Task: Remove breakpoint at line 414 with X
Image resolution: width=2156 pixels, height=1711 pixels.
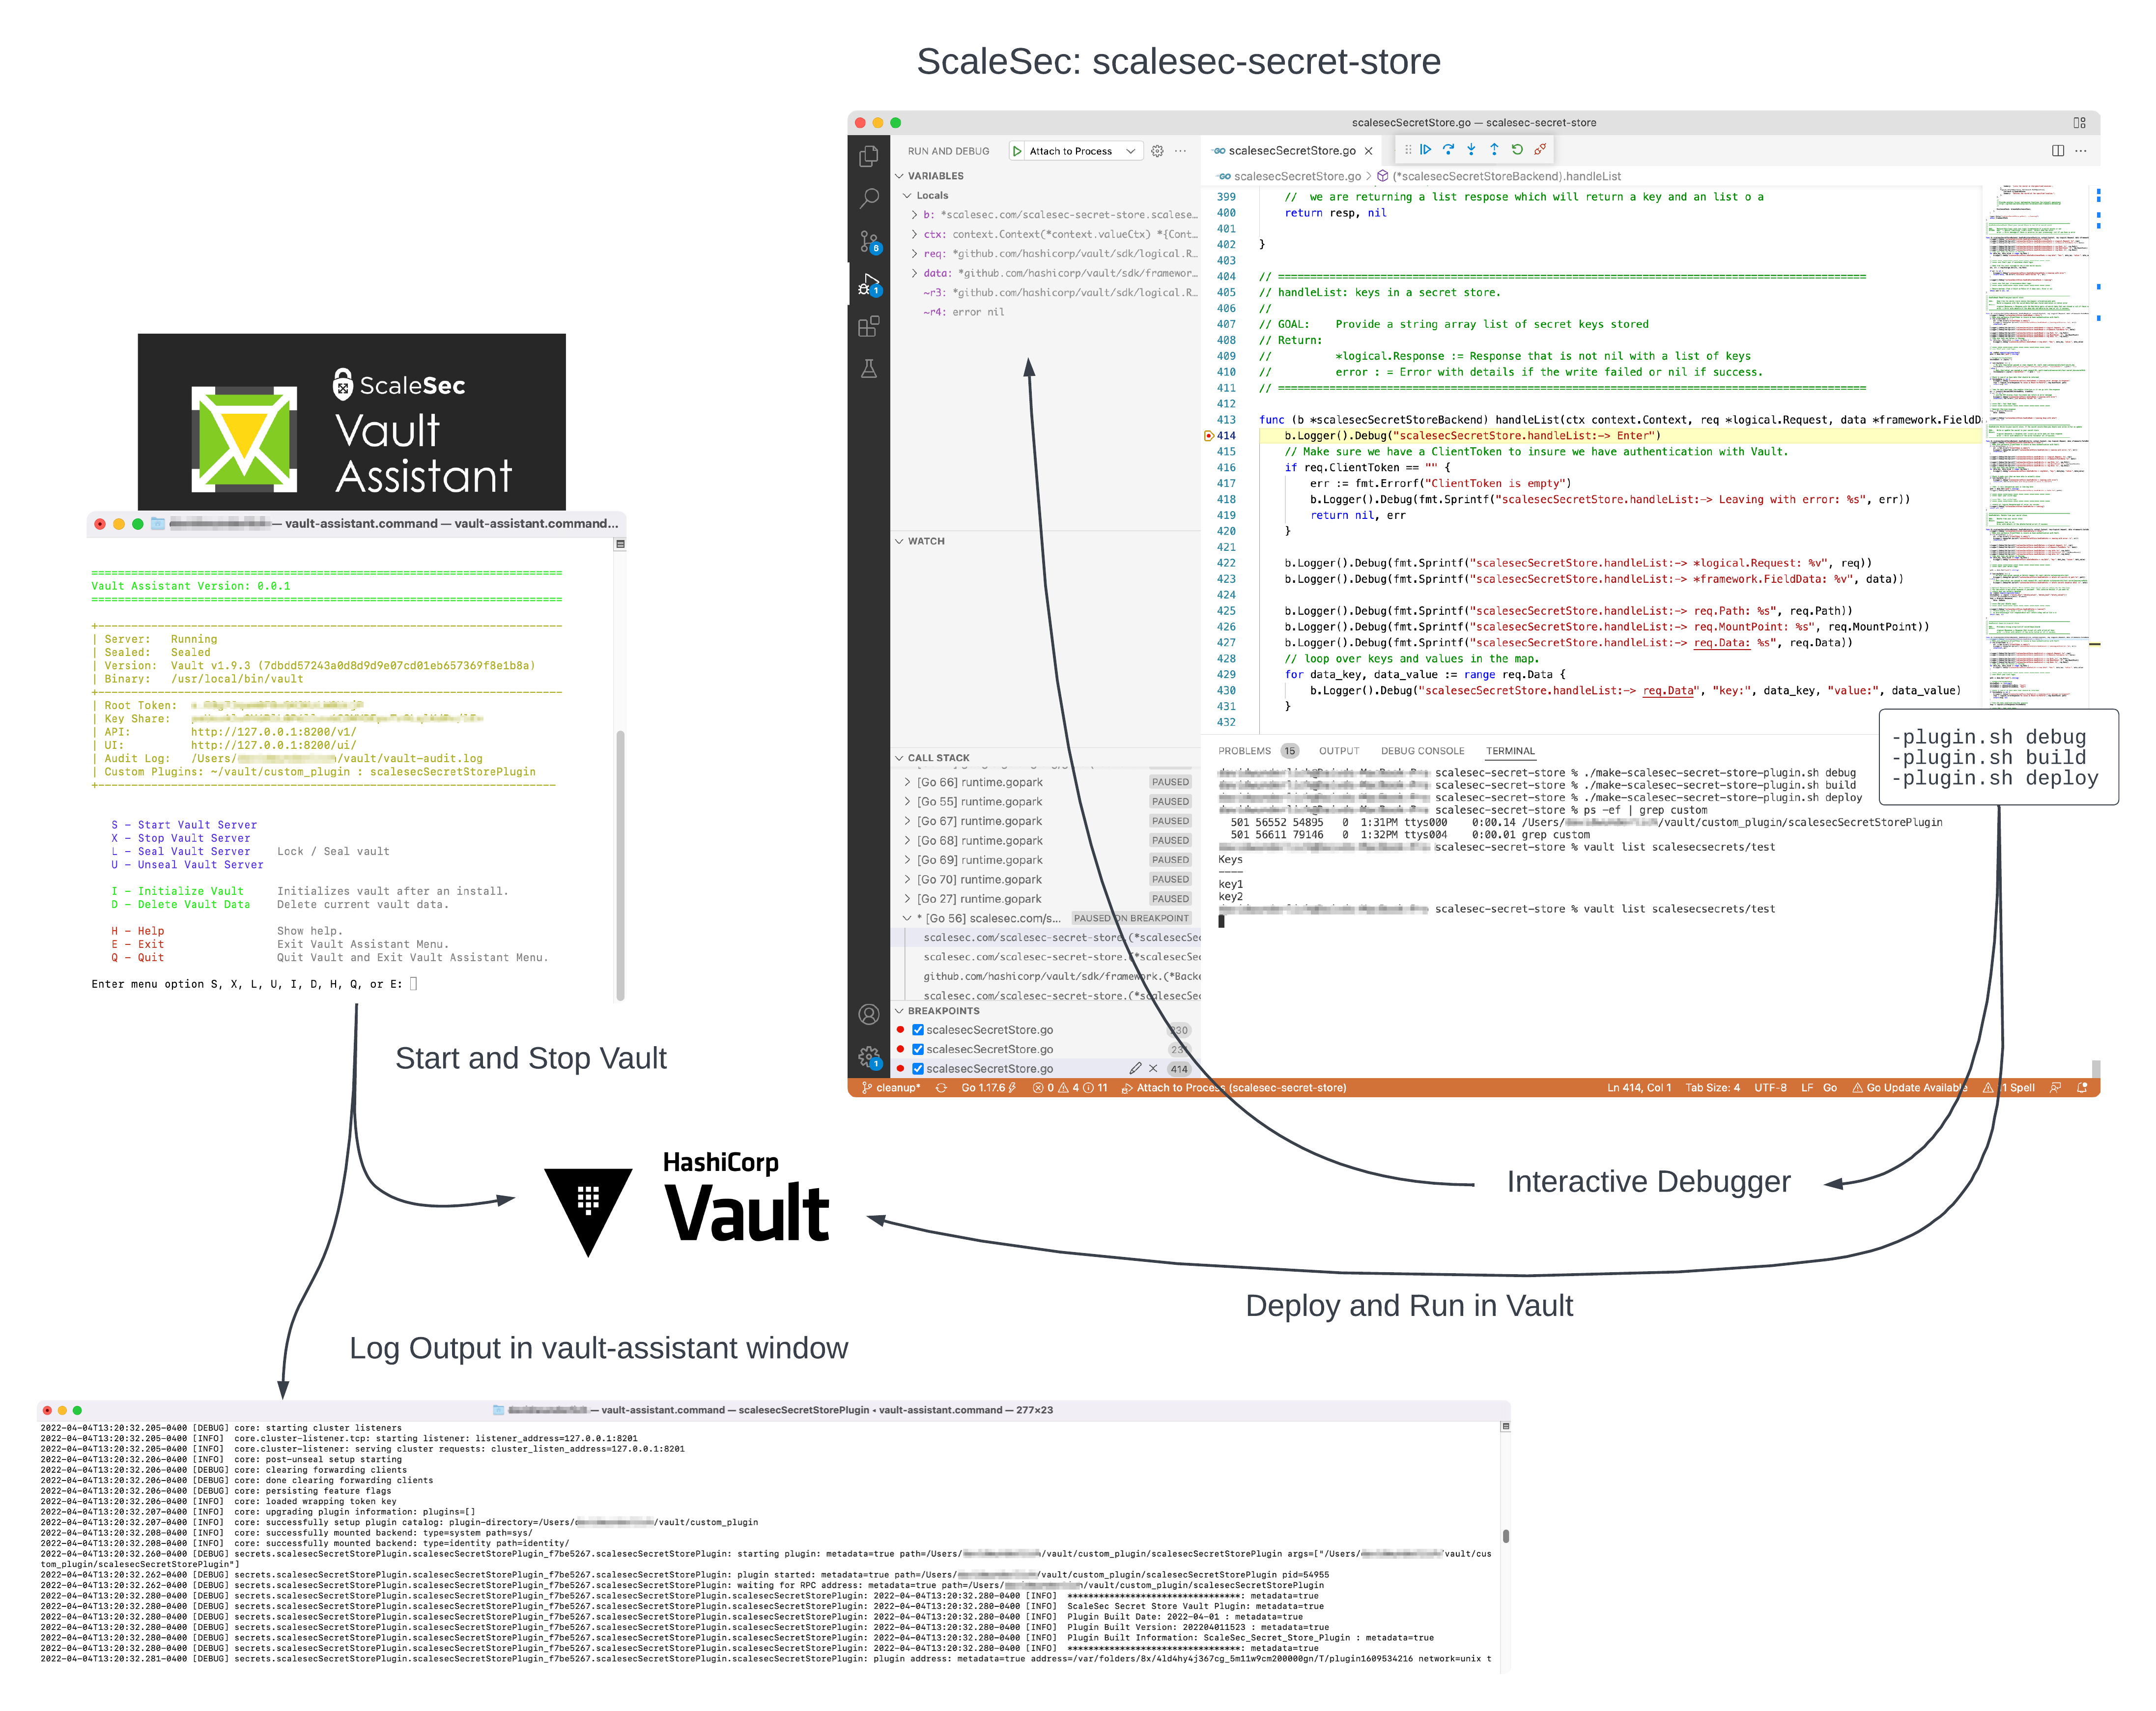Action: (x=1153, y=1068)
